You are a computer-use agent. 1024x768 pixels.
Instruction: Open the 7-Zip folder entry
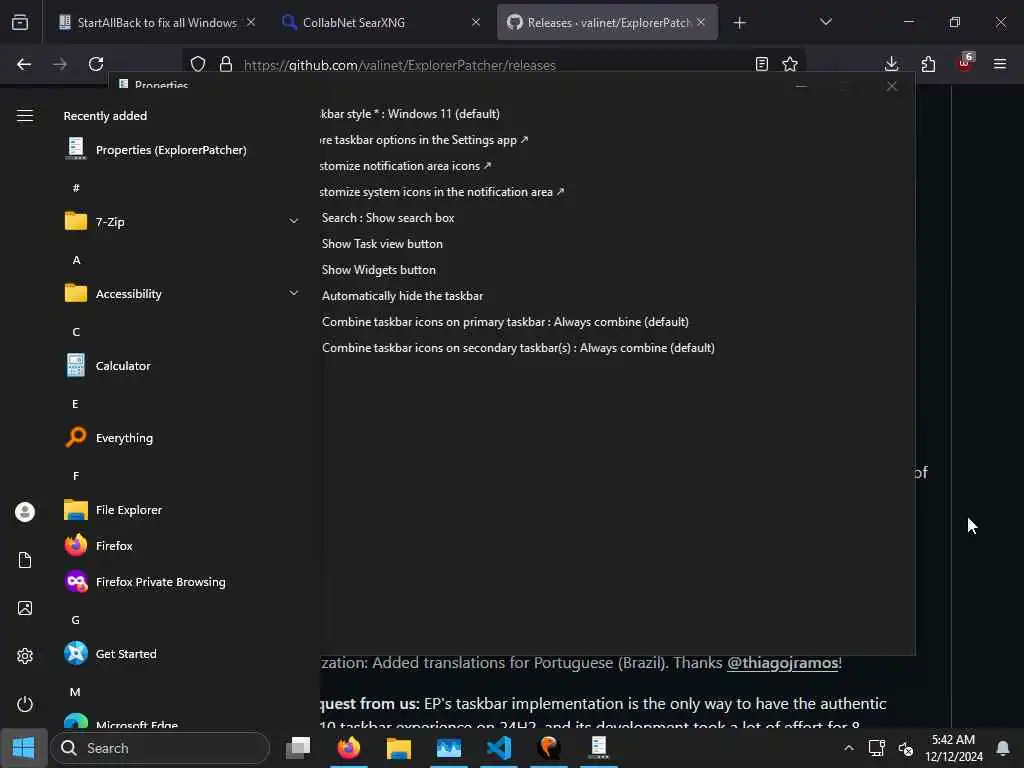click(x=110, y=221)
